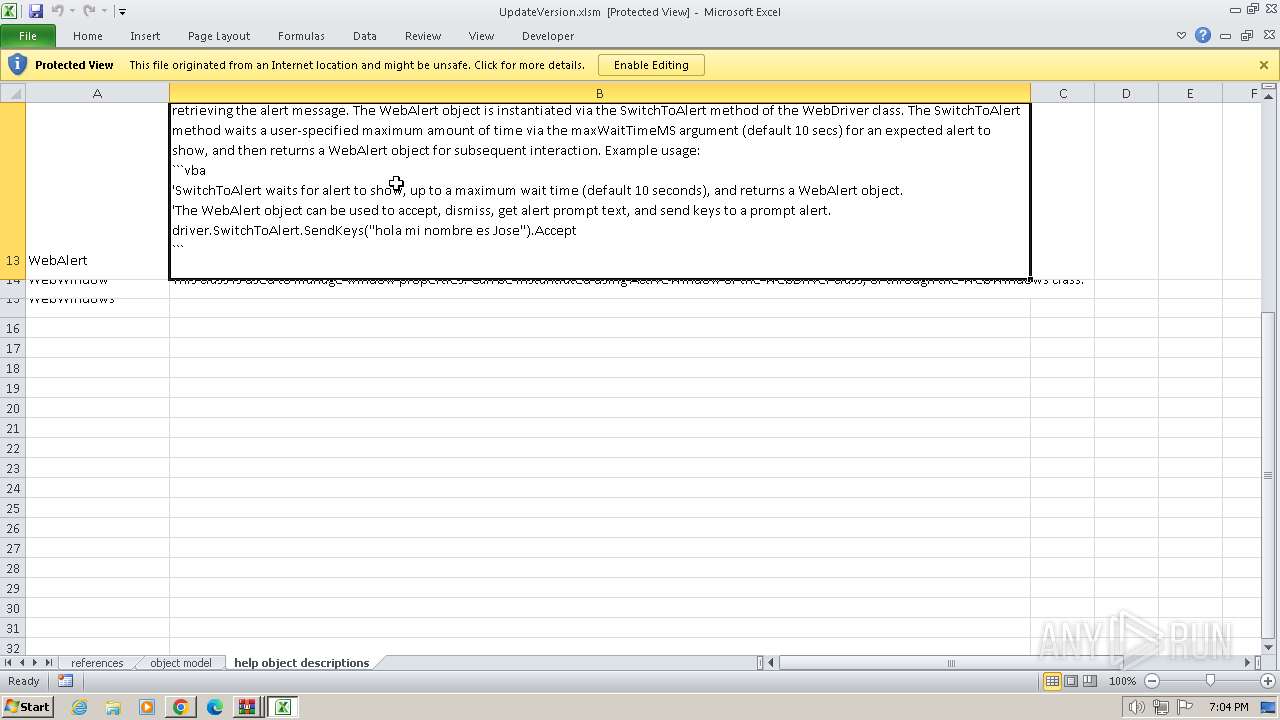
Task: Switch to the references sheet tab
Action: click(97, 663)
